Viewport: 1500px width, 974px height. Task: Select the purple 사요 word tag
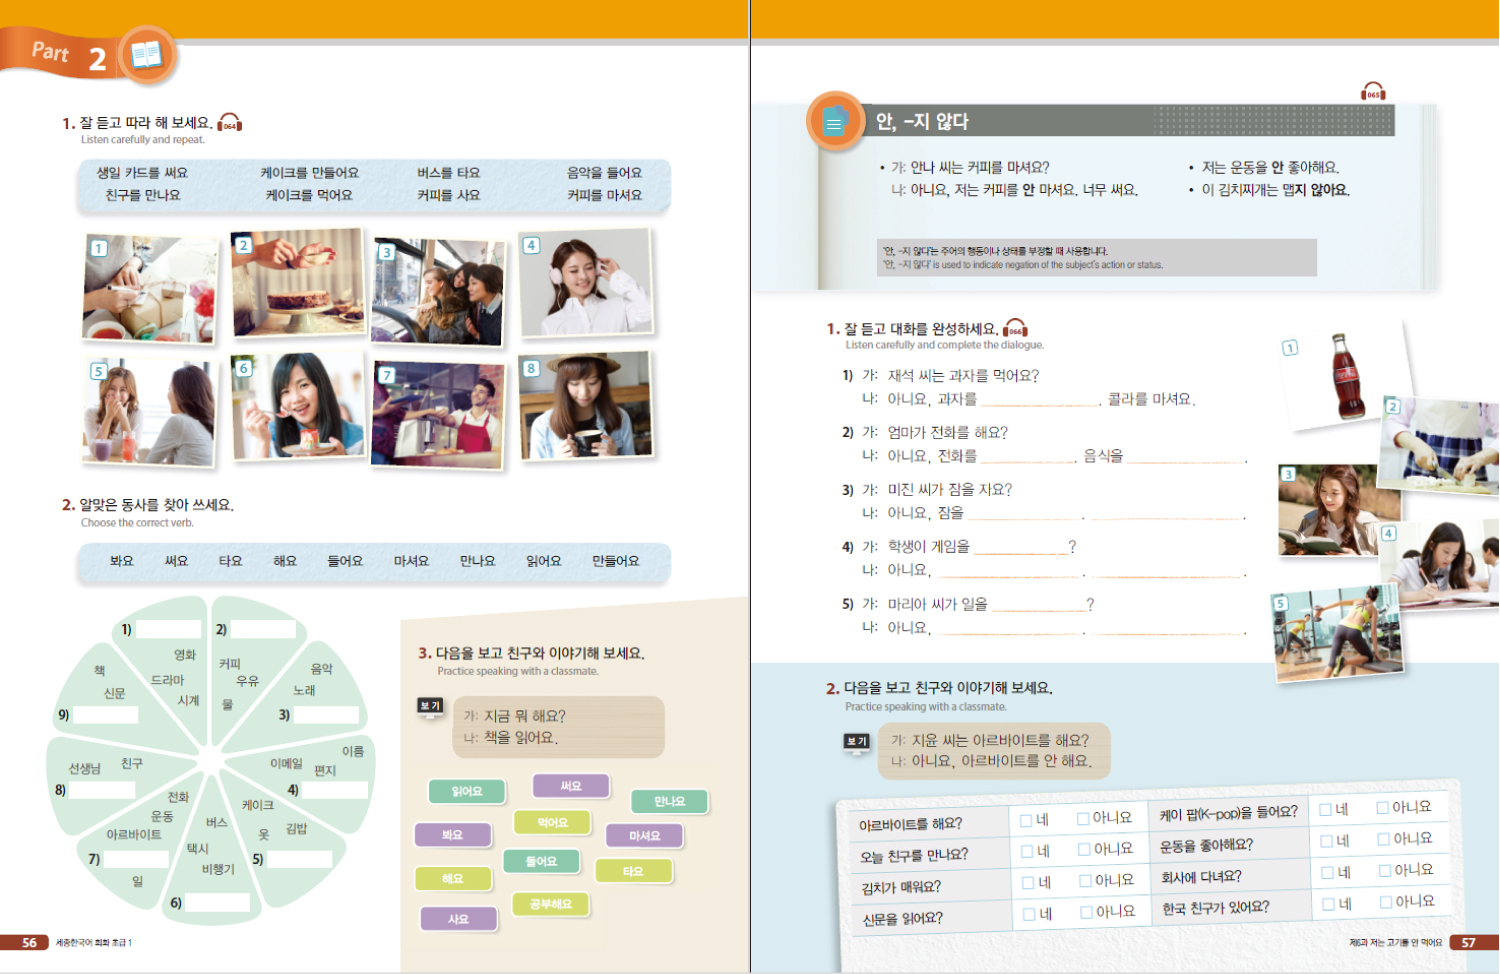click(x=458, y=919)
